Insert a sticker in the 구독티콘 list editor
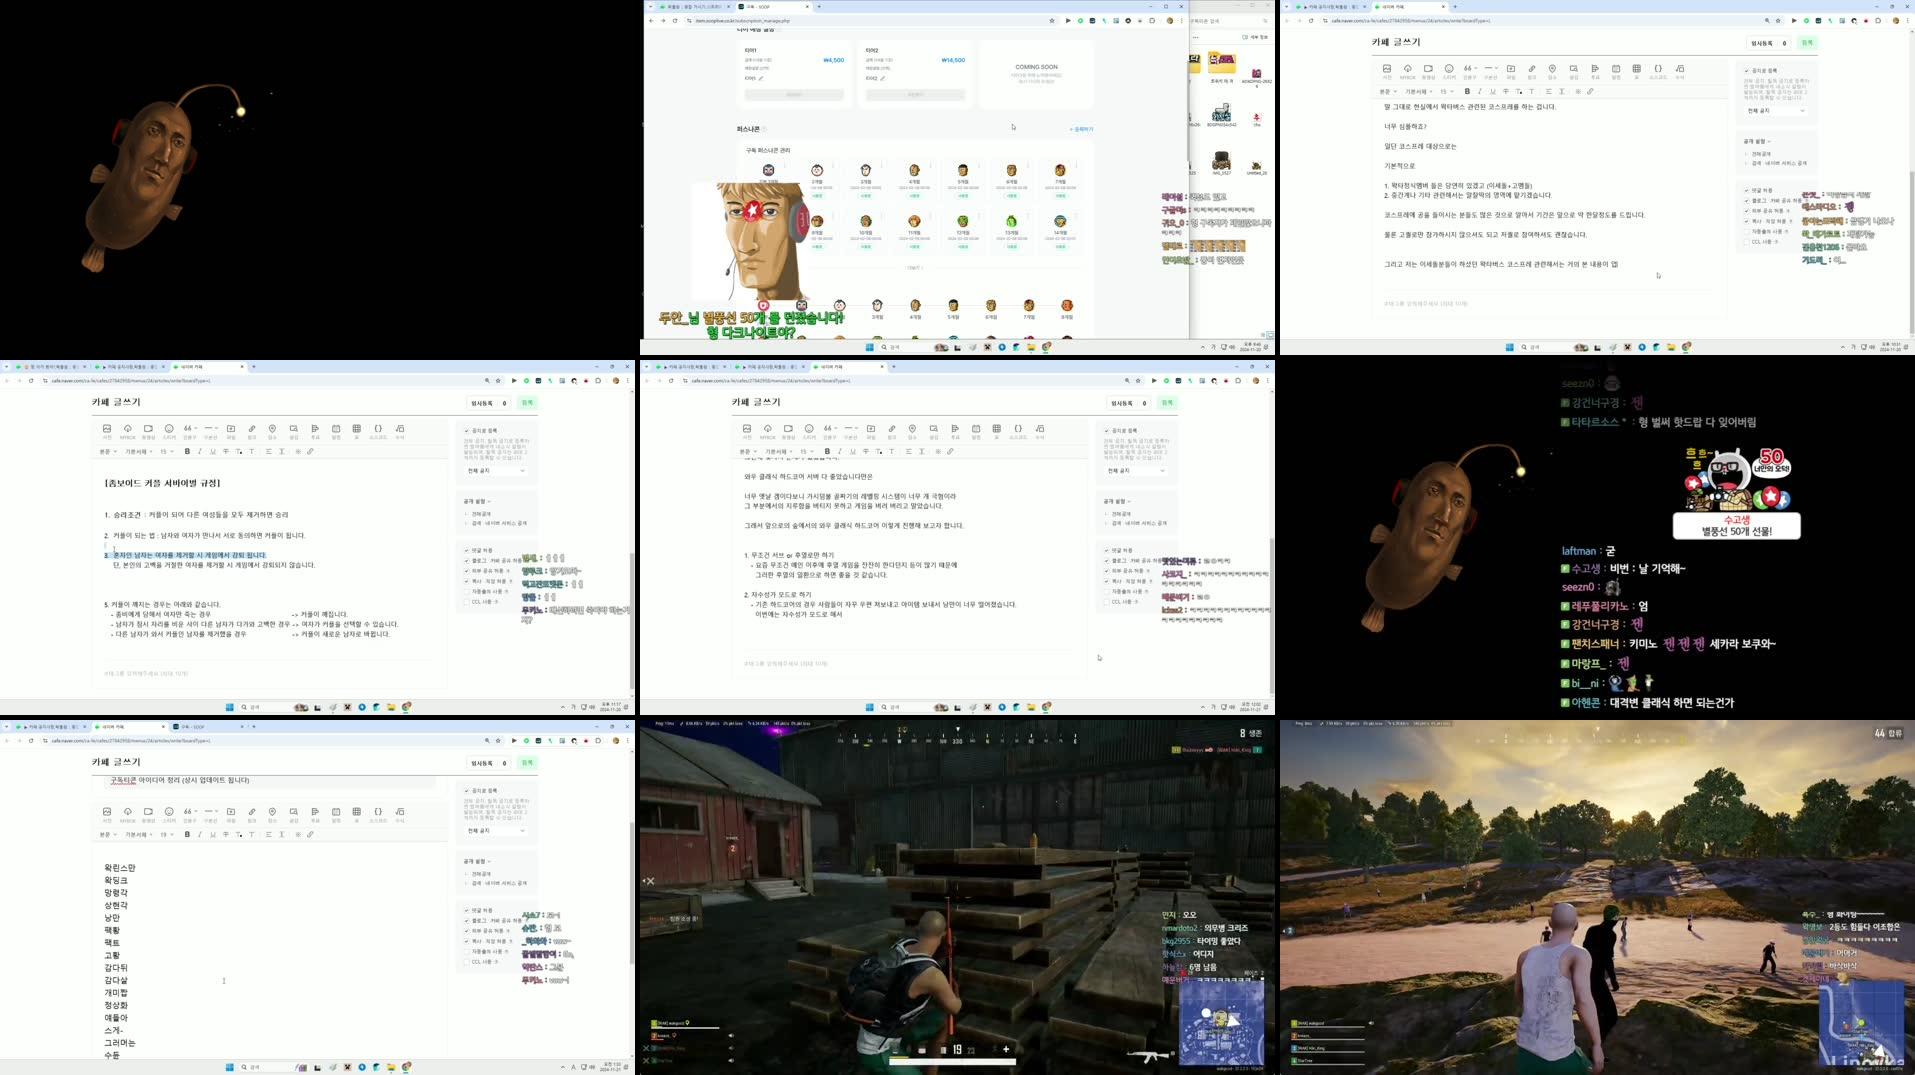Screen dimensions: 1915x1075 tap(169, 814)
